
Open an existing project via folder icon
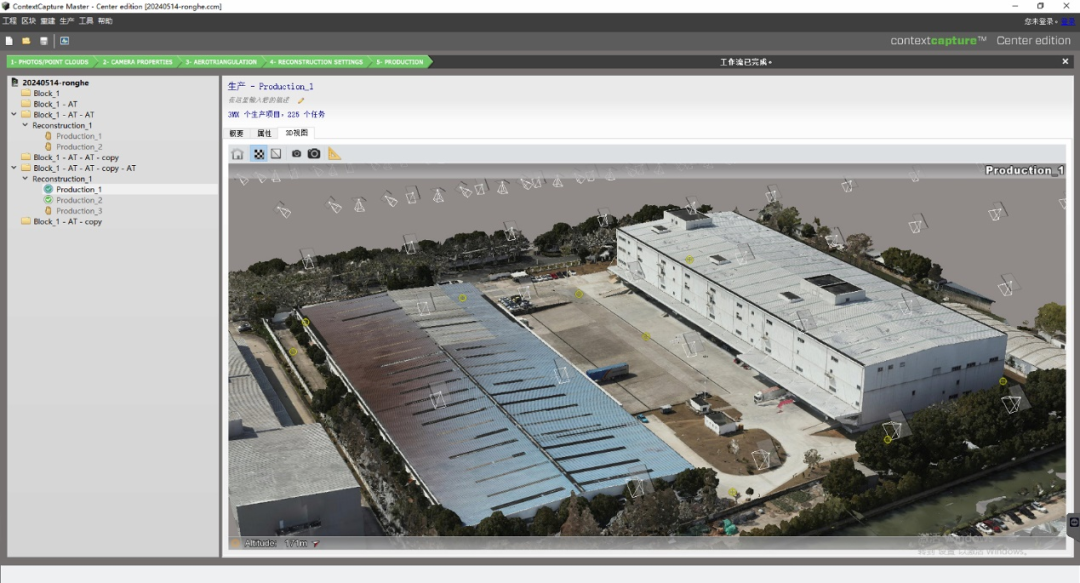(x=26, y=41)
